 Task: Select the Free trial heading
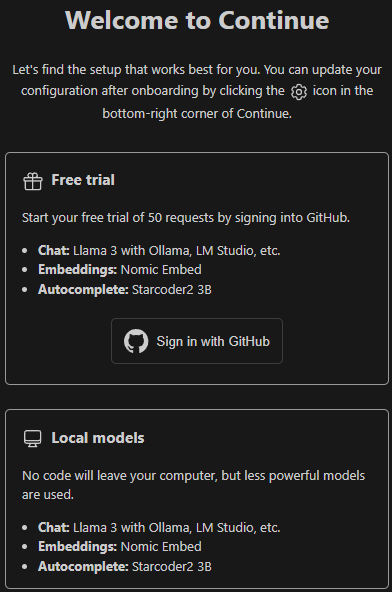83,180
